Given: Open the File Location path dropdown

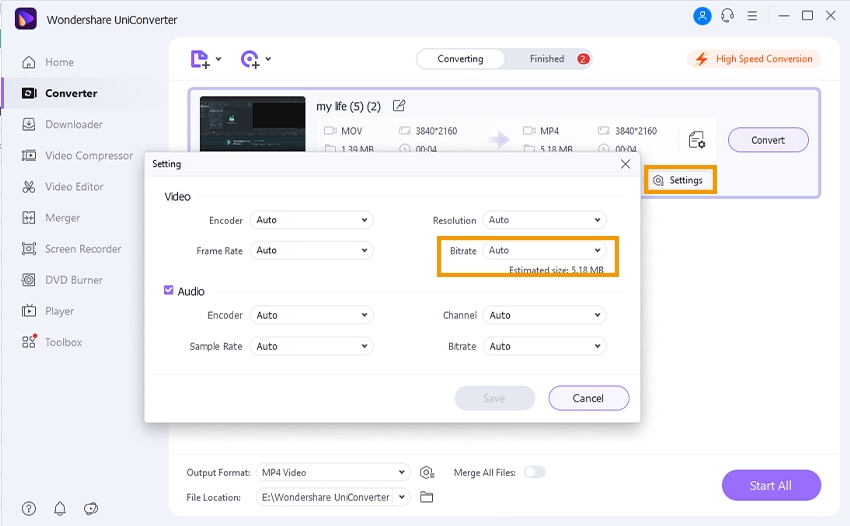Looking at the screenshot, I should pos(402,497).
